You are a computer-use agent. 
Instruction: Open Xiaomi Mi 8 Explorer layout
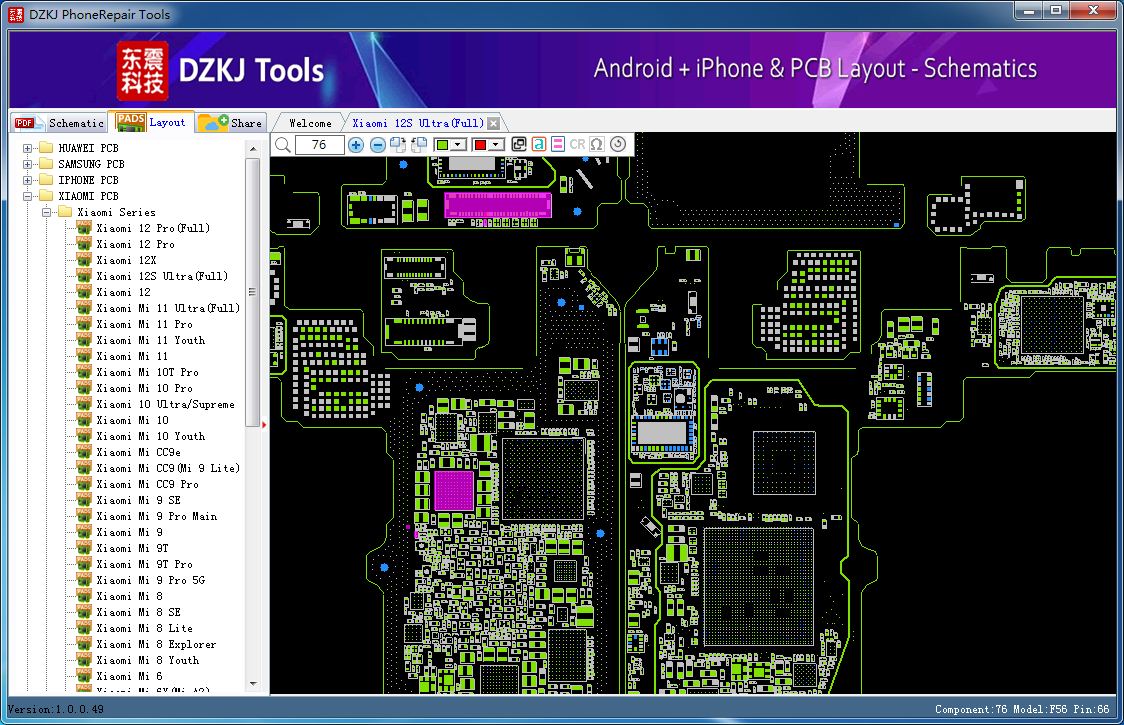156,644
